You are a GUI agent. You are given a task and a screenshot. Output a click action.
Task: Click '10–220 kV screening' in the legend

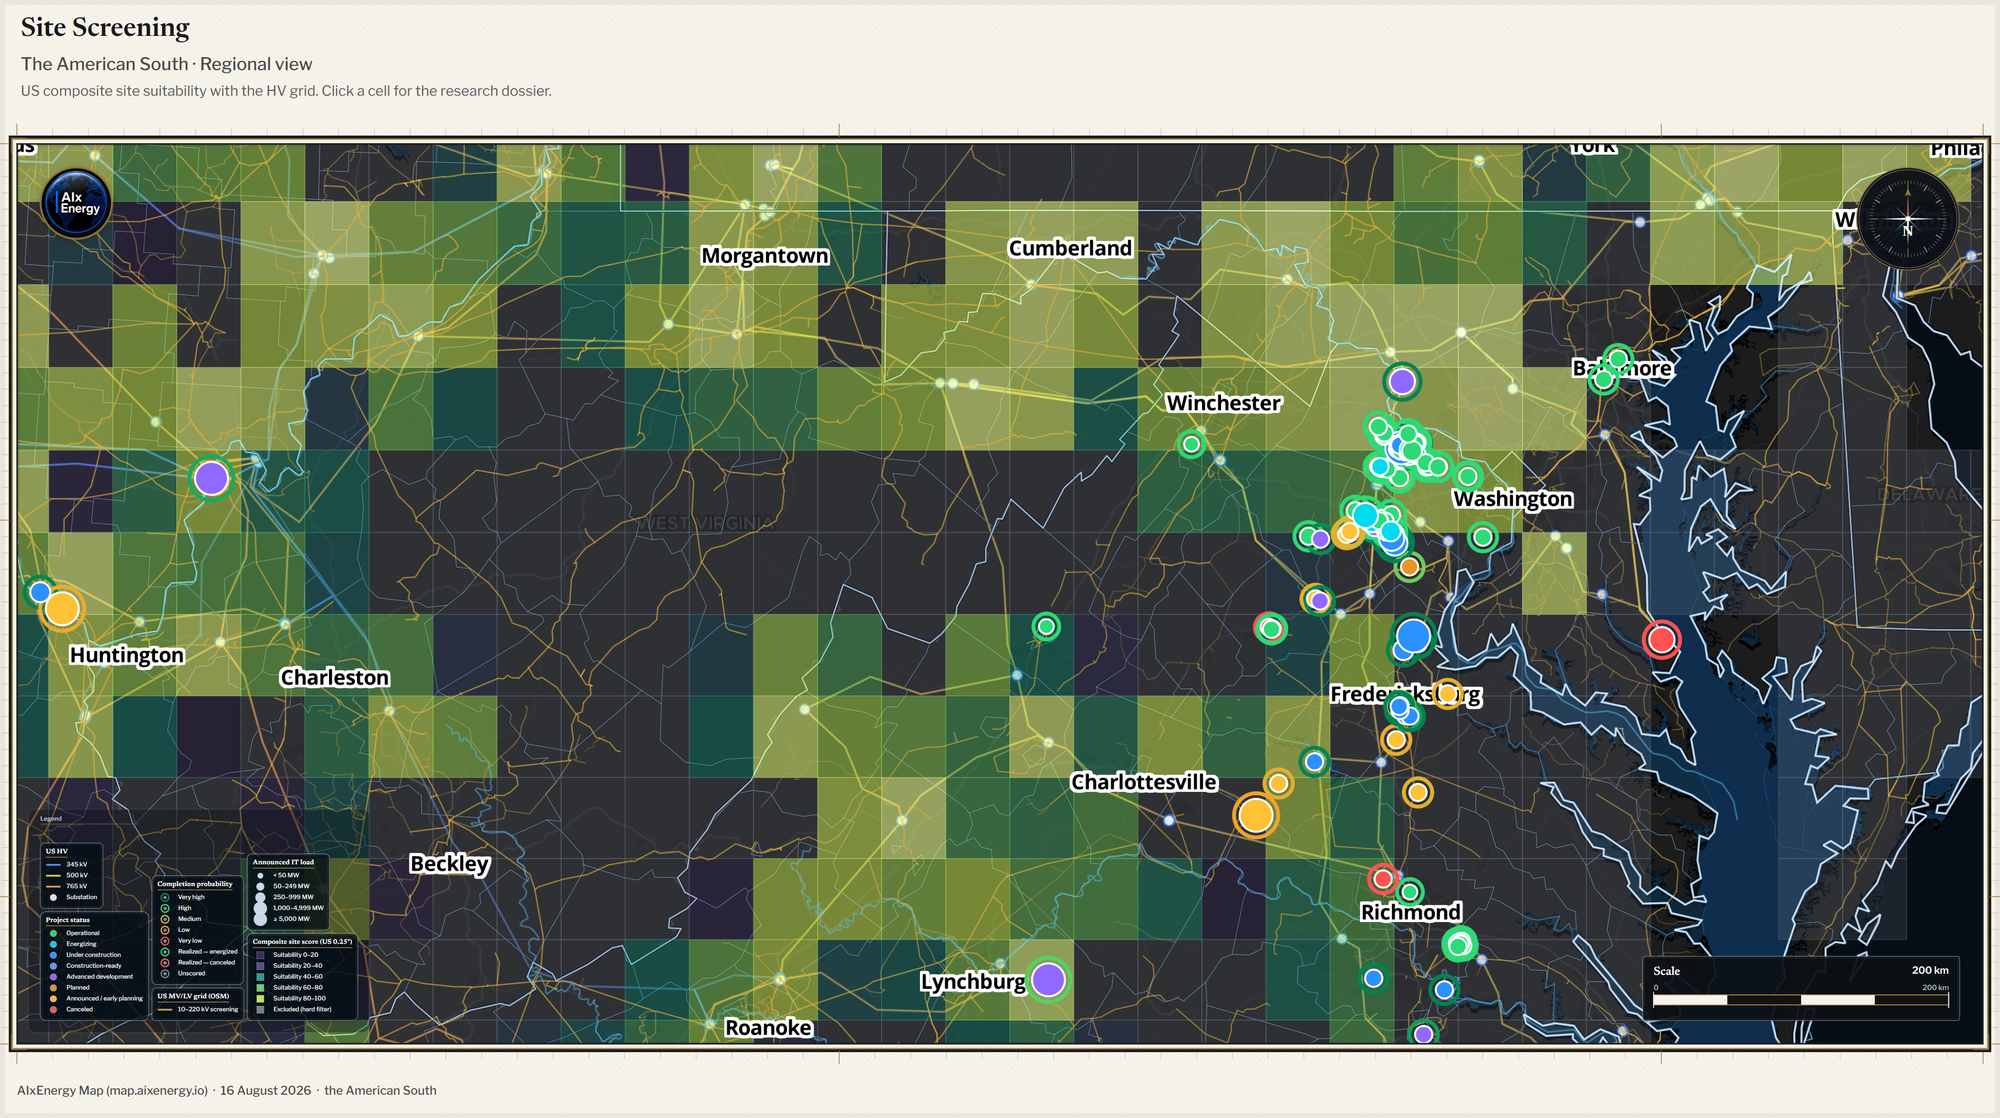coord(208,1009)
